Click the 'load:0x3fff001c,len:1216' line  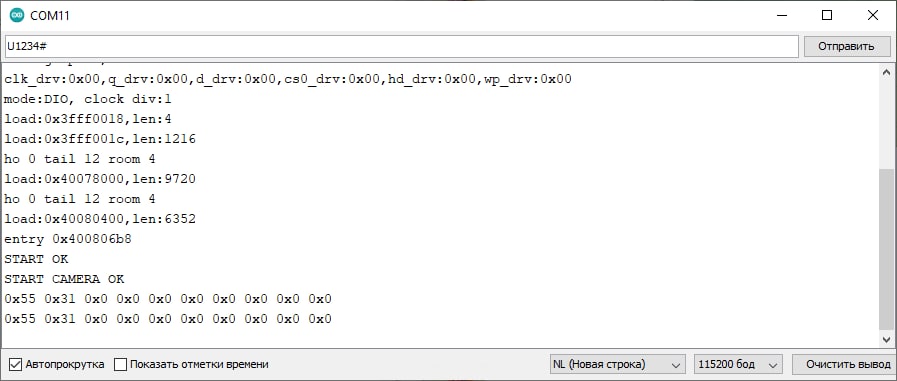click(100, 139)
